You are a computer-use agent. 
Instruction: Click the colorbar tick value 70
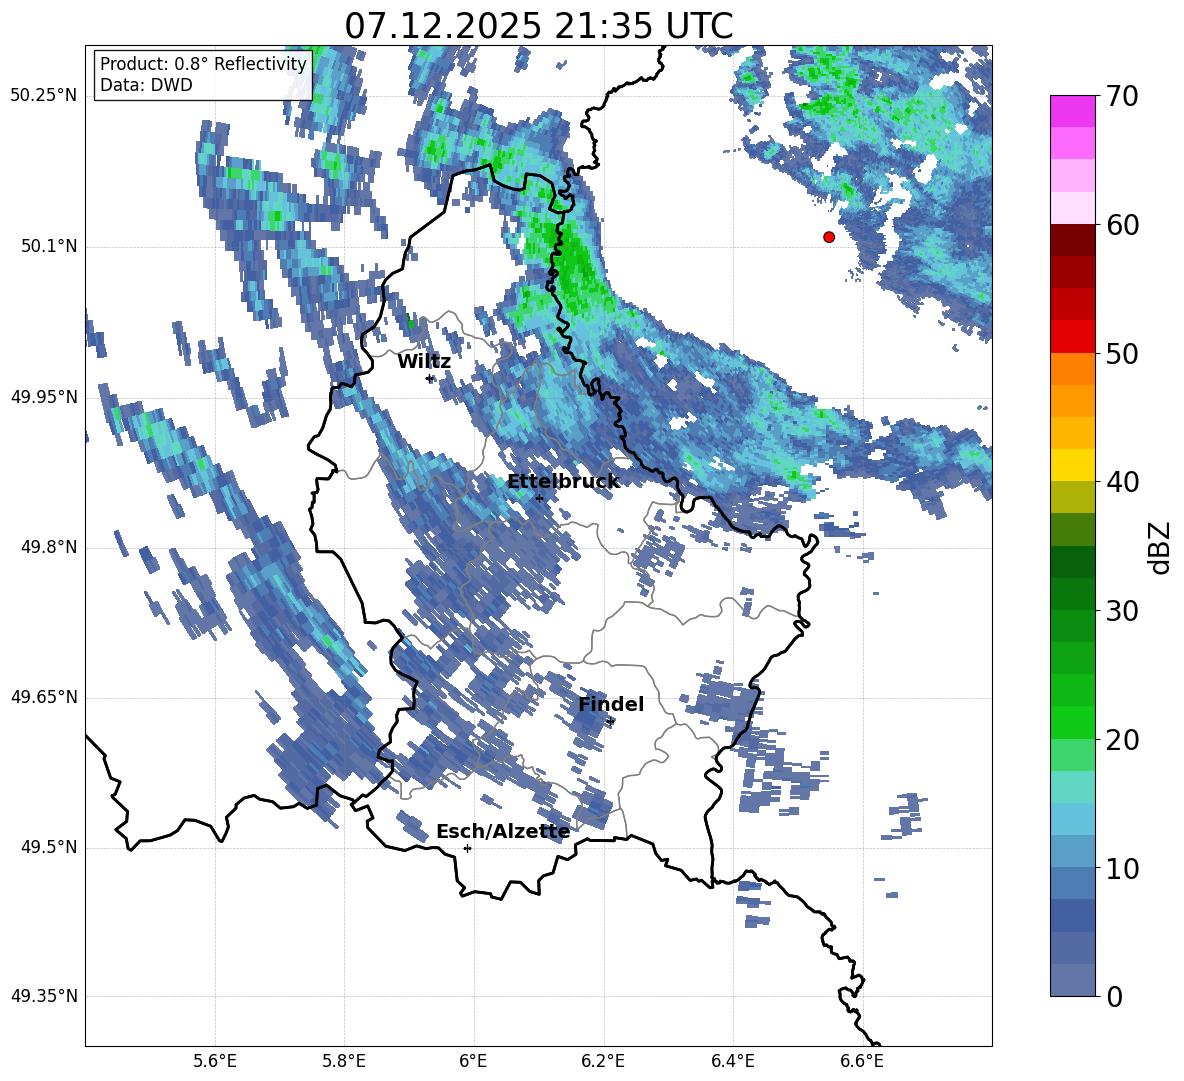click(1122, 97)
